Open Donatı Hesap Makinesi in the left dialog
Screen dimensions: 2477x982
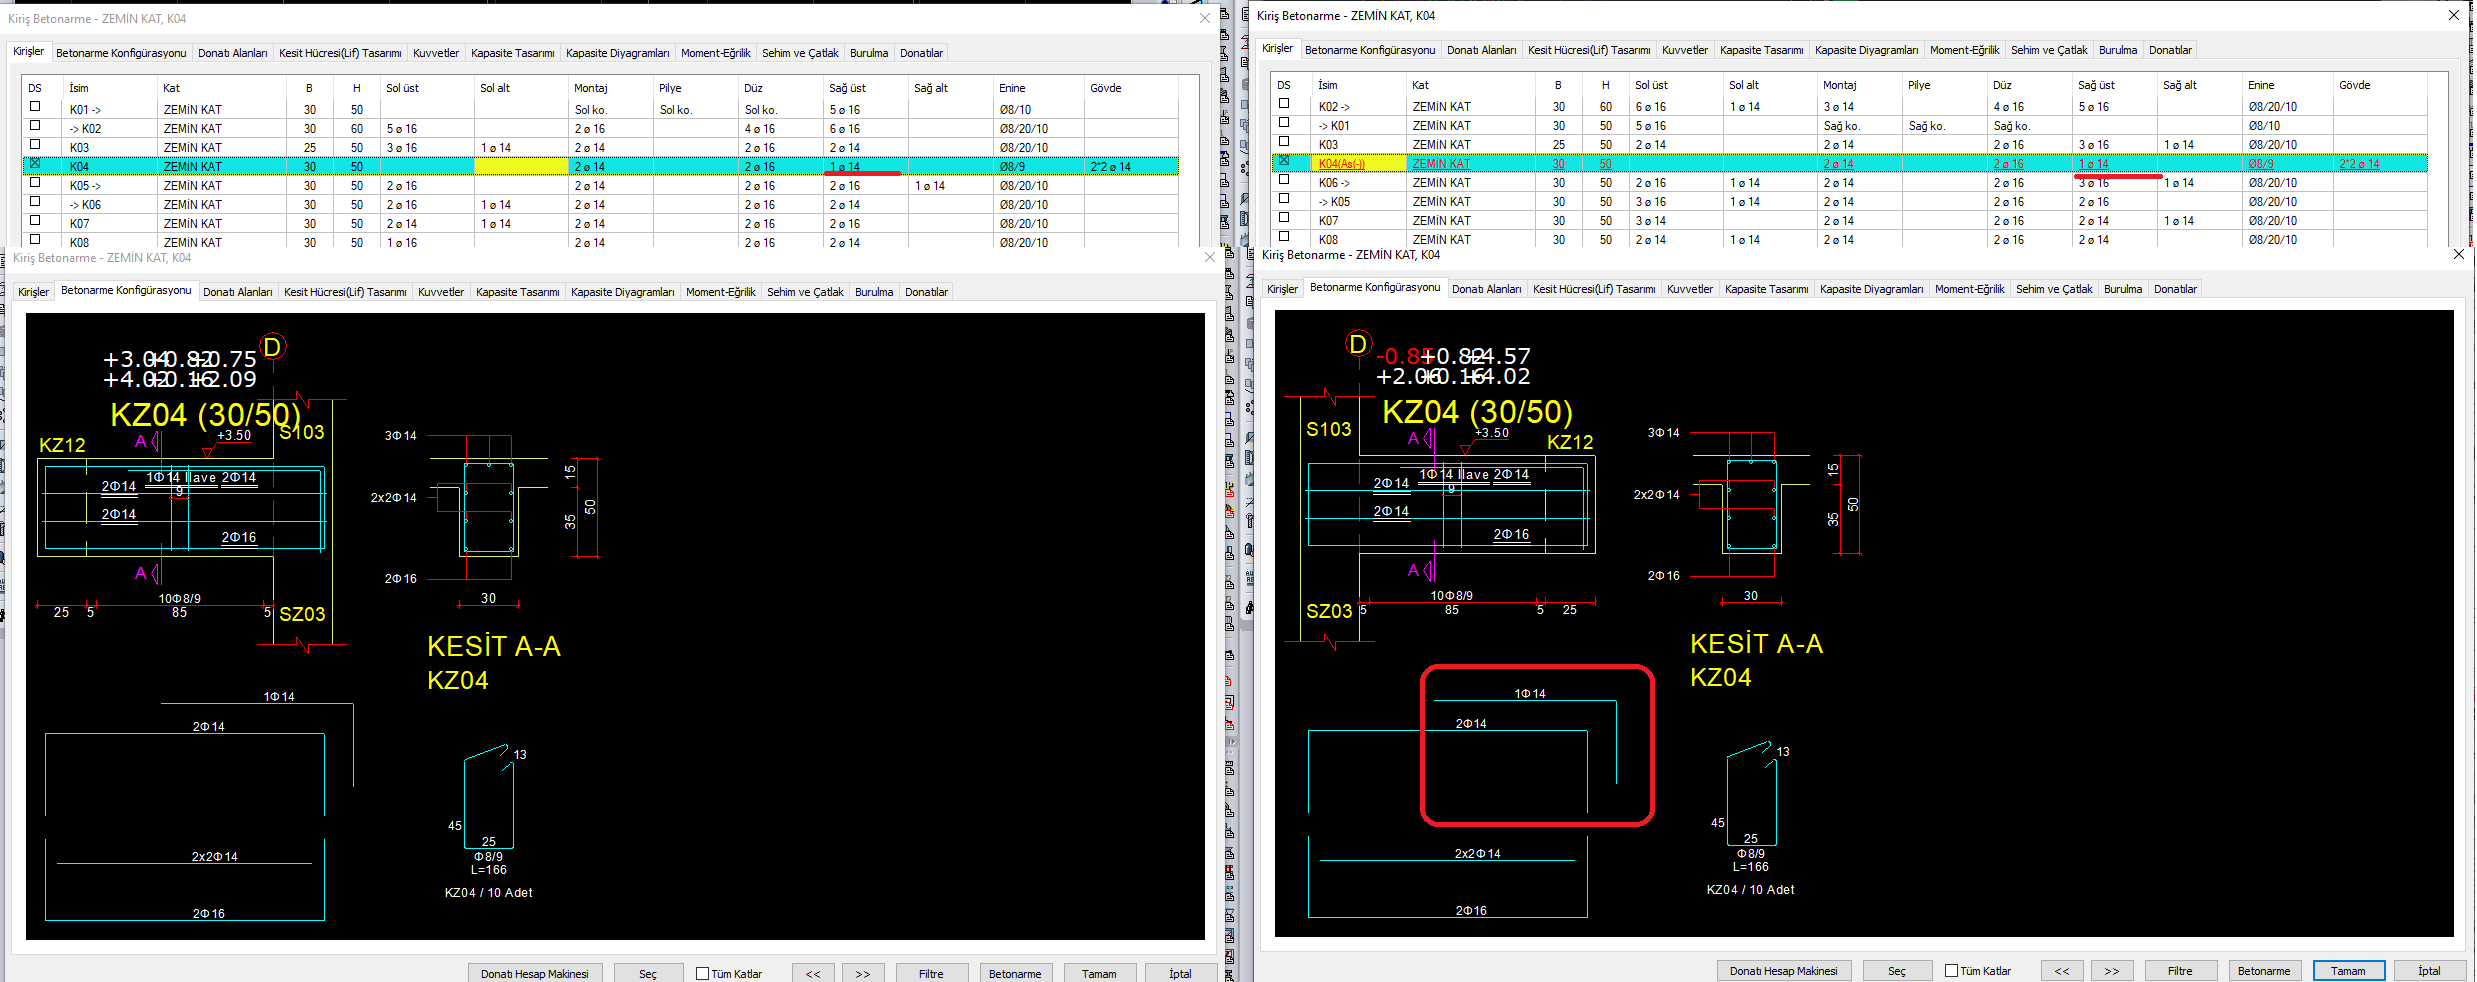click(534, 974)
